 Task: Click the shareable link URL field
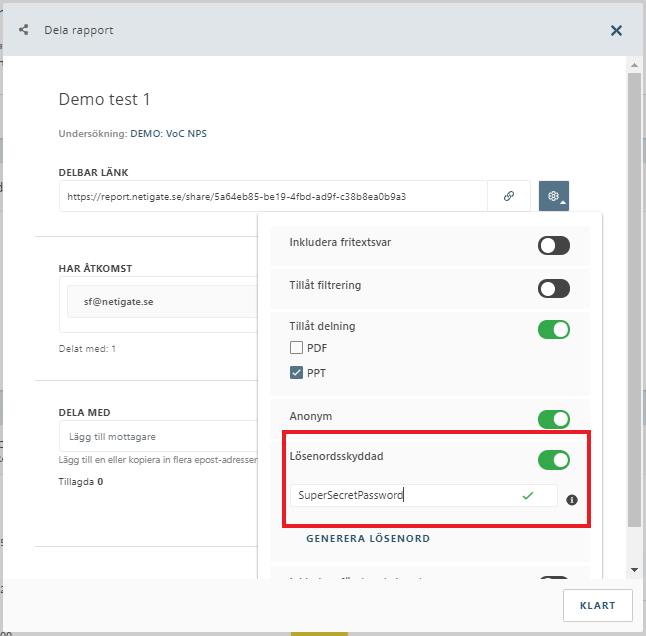pos(273,196)
